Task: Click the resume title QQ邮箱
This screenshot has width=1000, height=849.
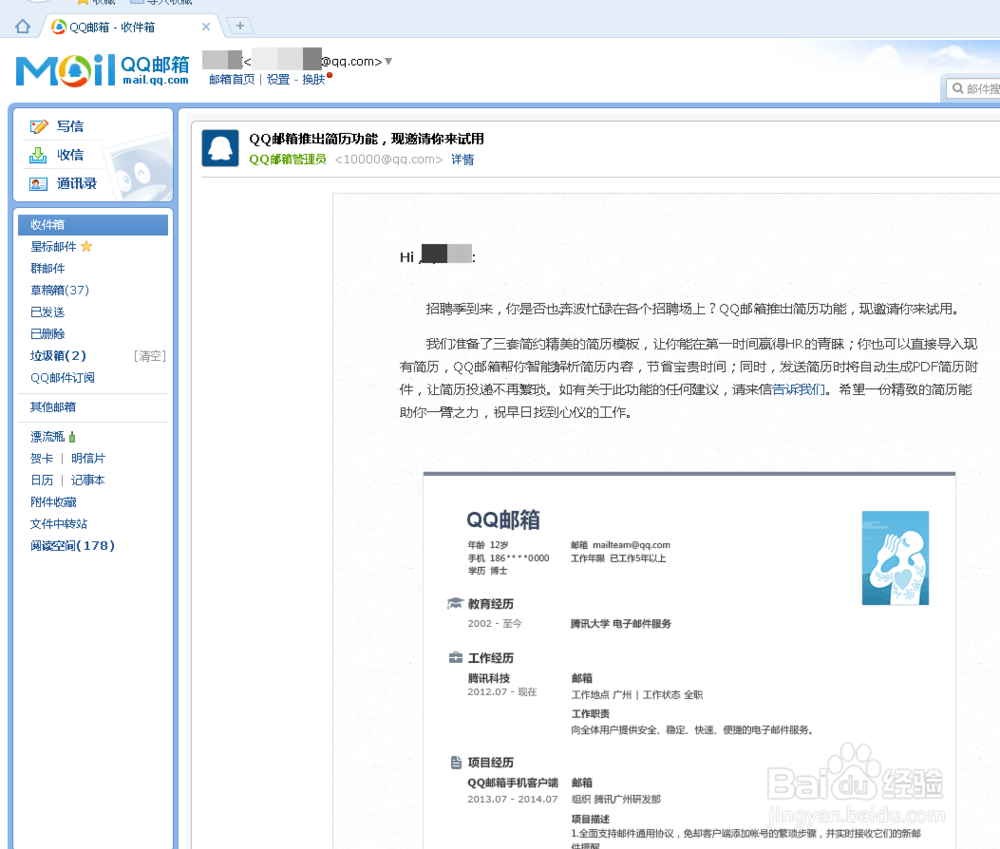Action: point(503,520)
